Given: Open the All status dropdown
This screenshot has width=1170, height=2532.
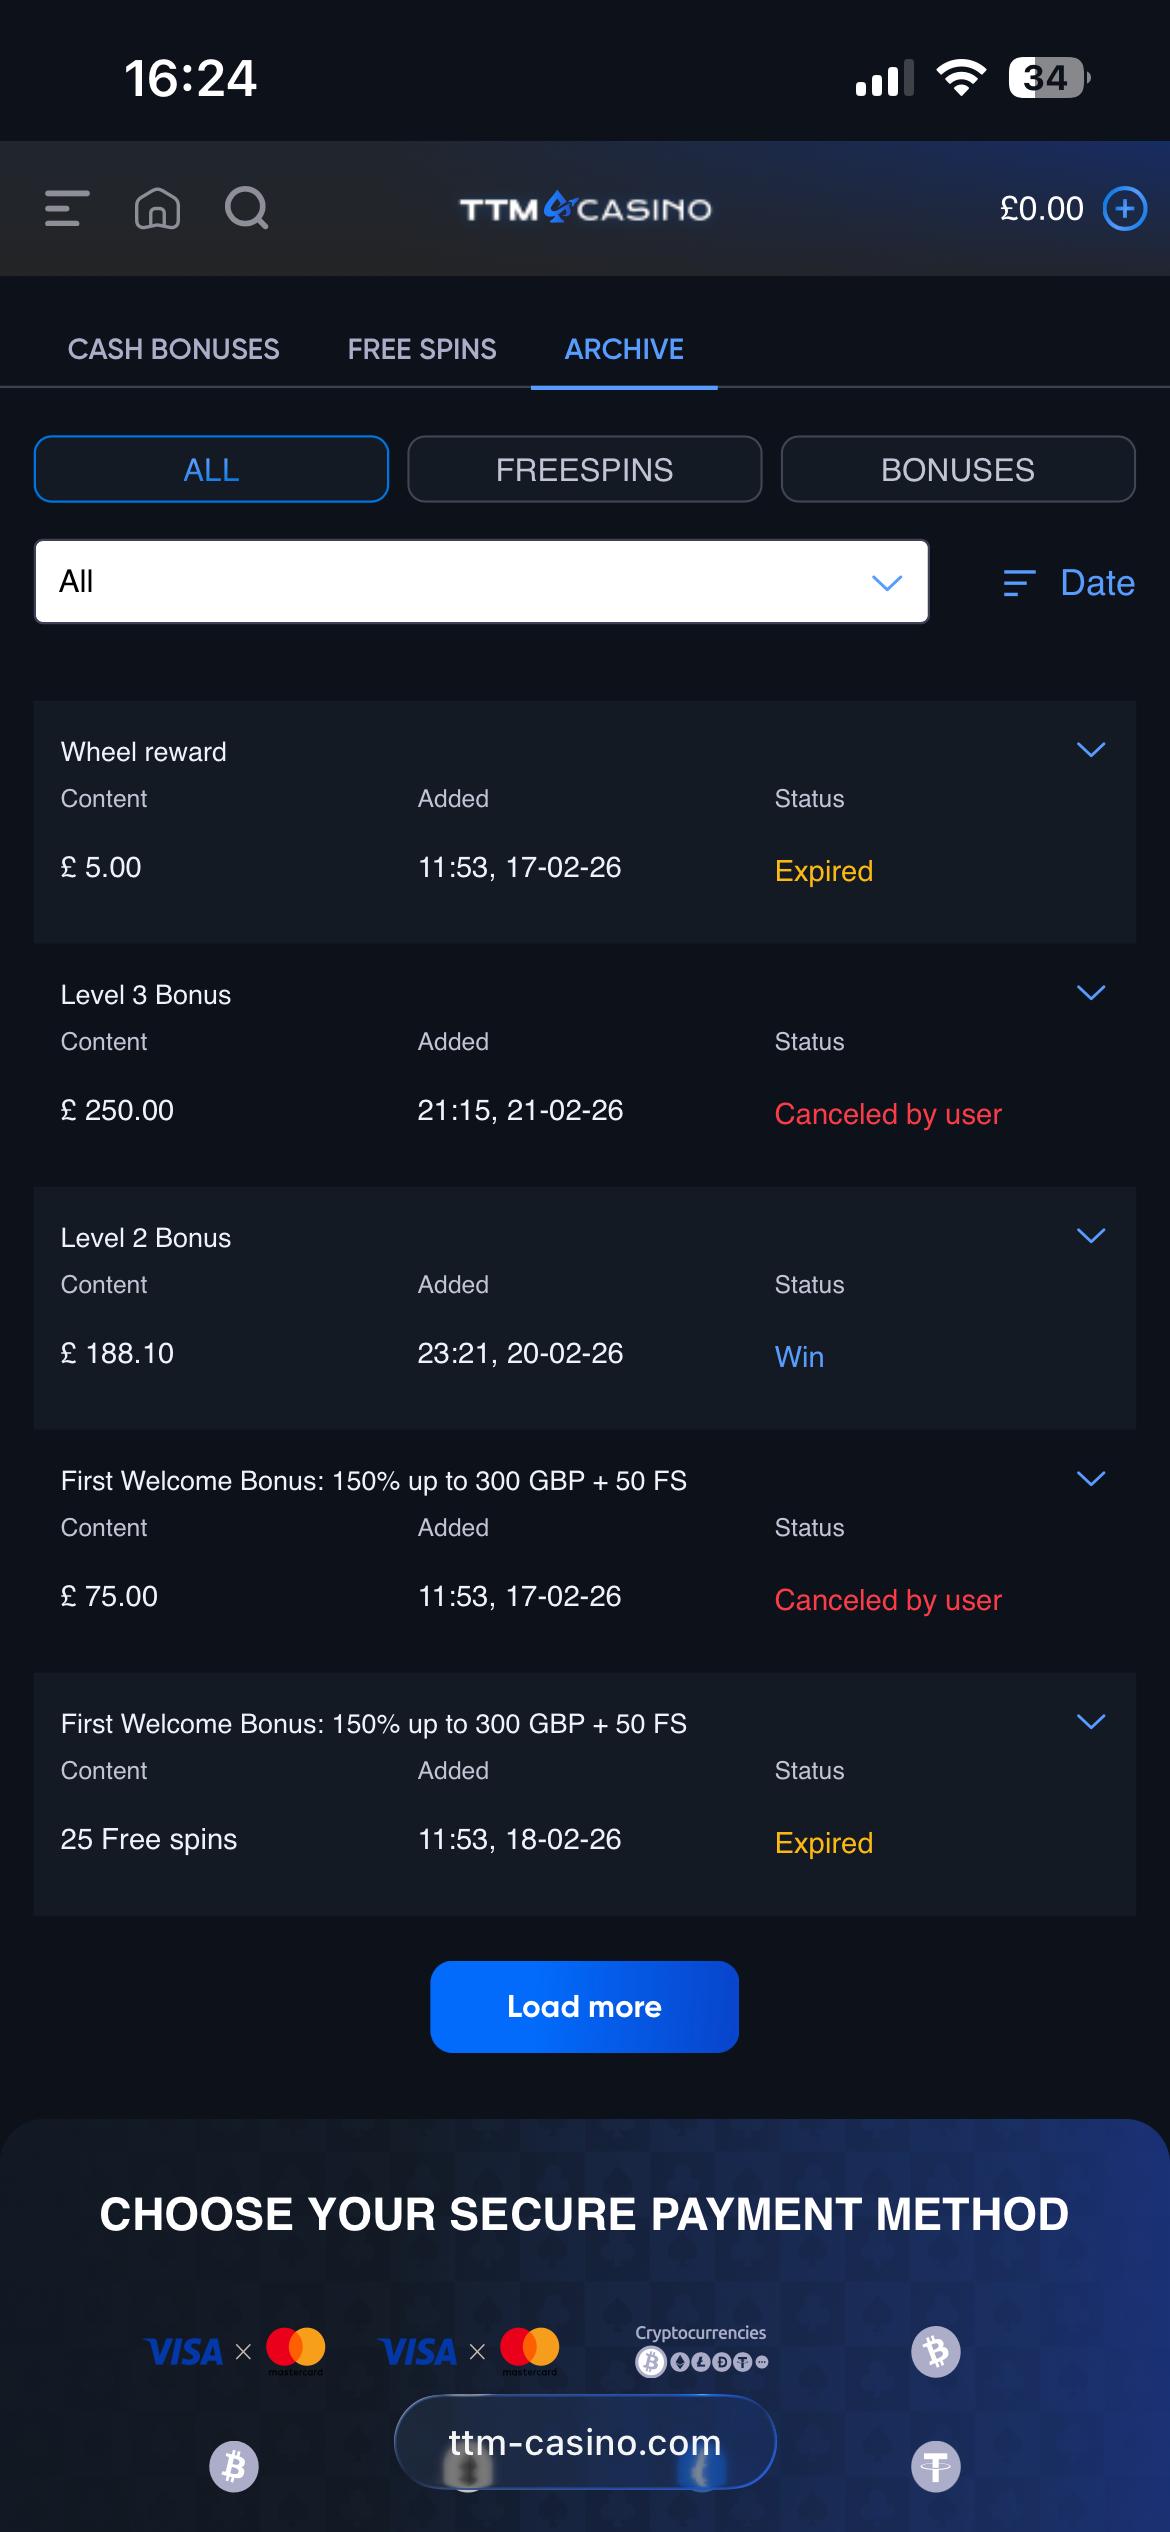Looking at the screenshot, I should pyautogui.click(x=481, y=582).
